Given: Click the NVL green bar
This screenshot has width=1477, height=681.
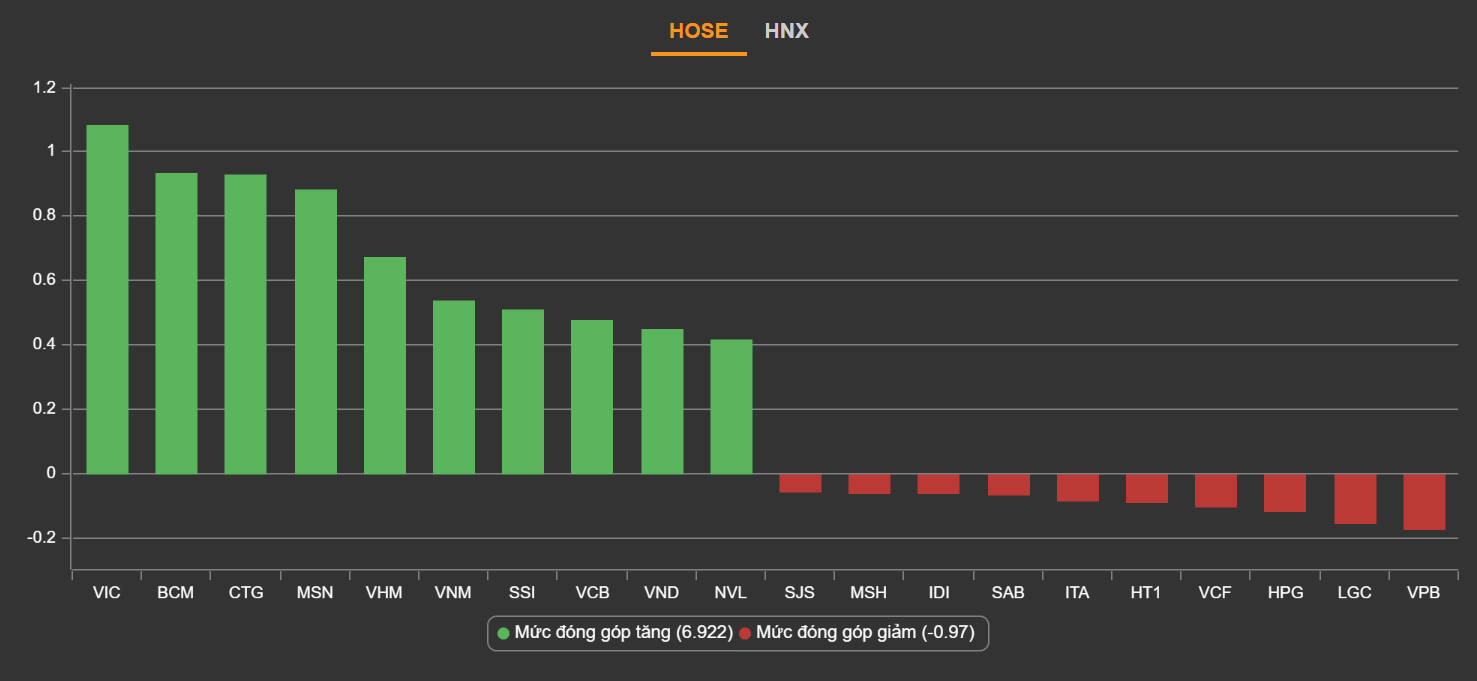Looking at the screenshot, I should pyautogui.click(x=731, y=406).
